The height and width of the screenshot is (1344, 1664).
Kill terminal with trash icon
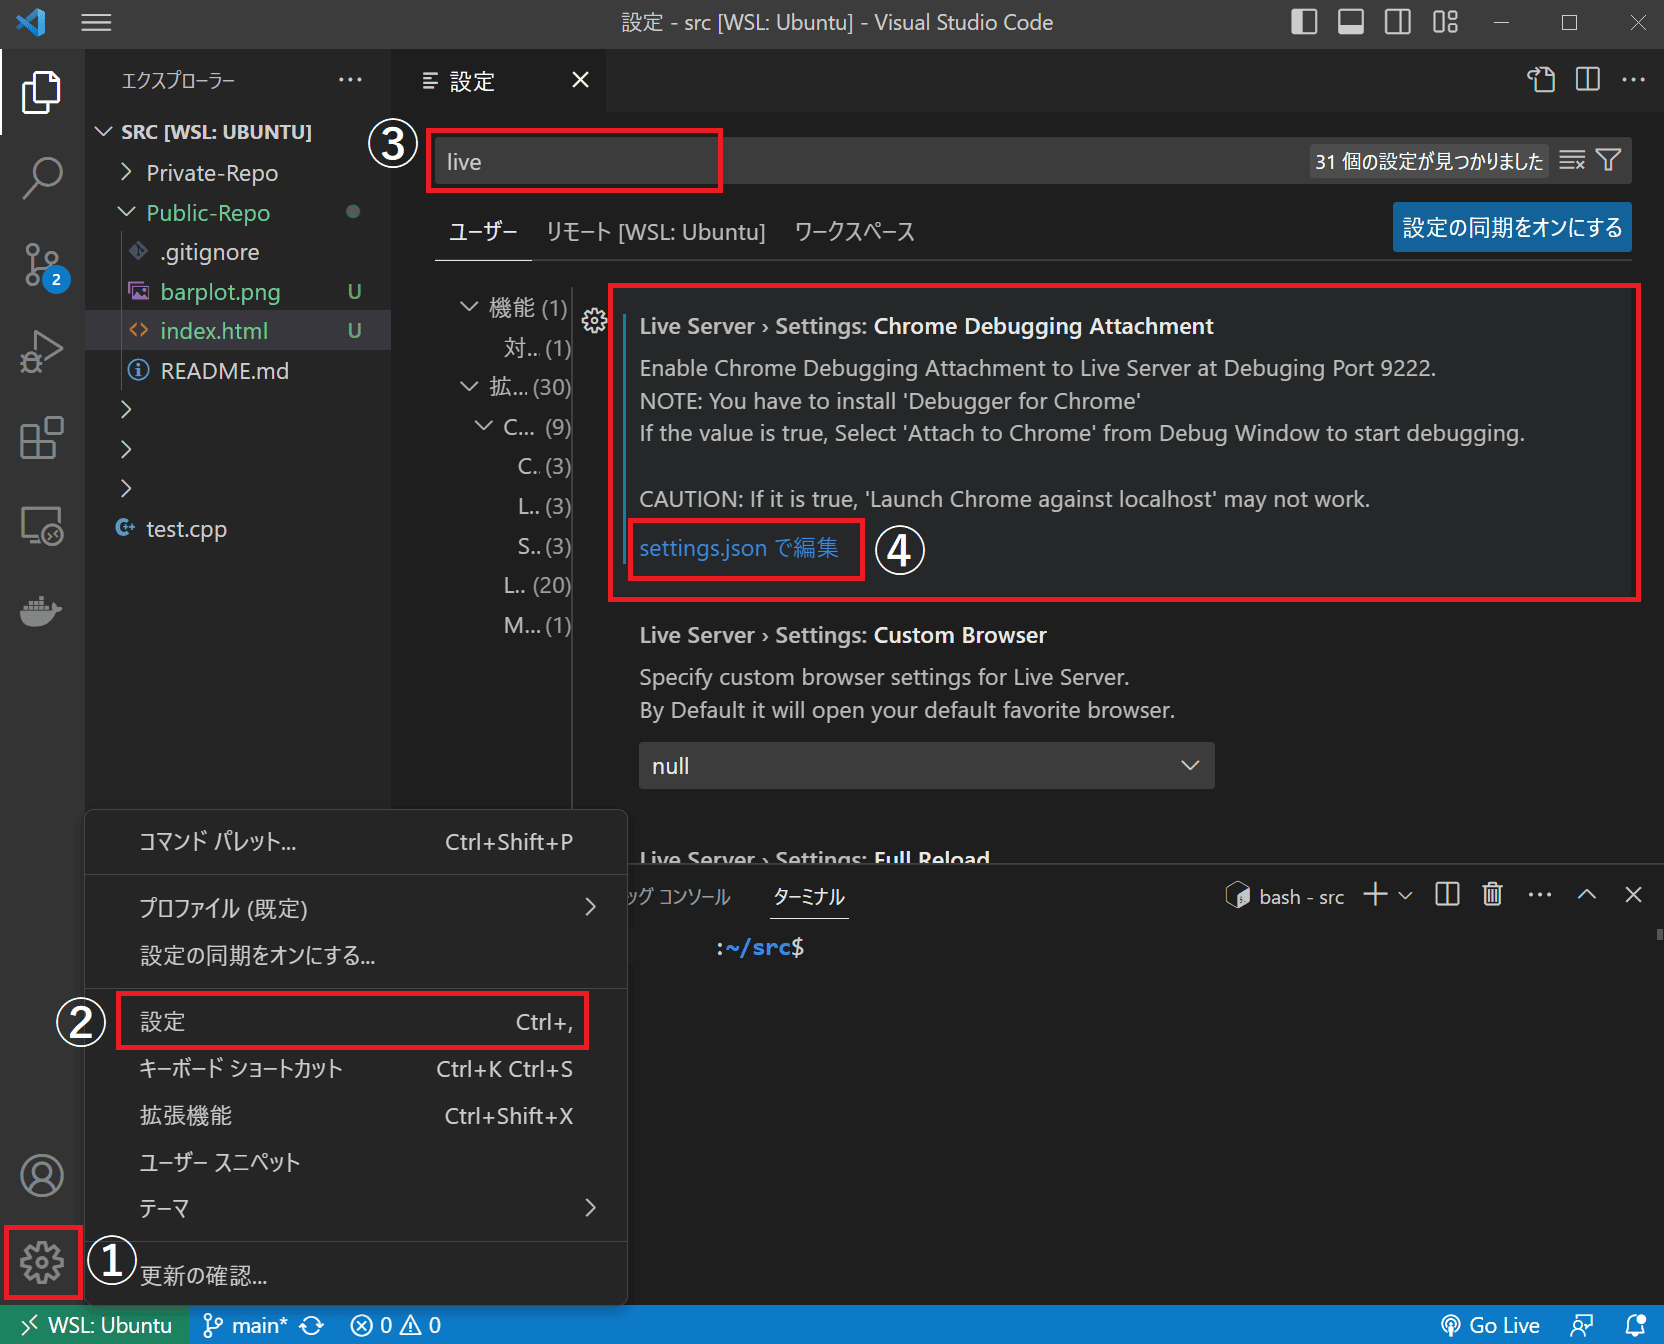[x=1492, y=894]
